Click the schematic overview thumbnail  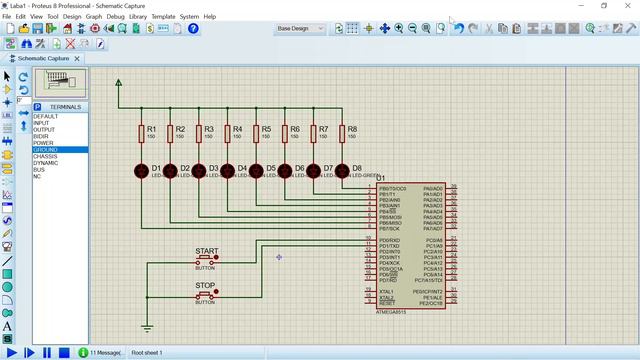click(x=60, y=83)
